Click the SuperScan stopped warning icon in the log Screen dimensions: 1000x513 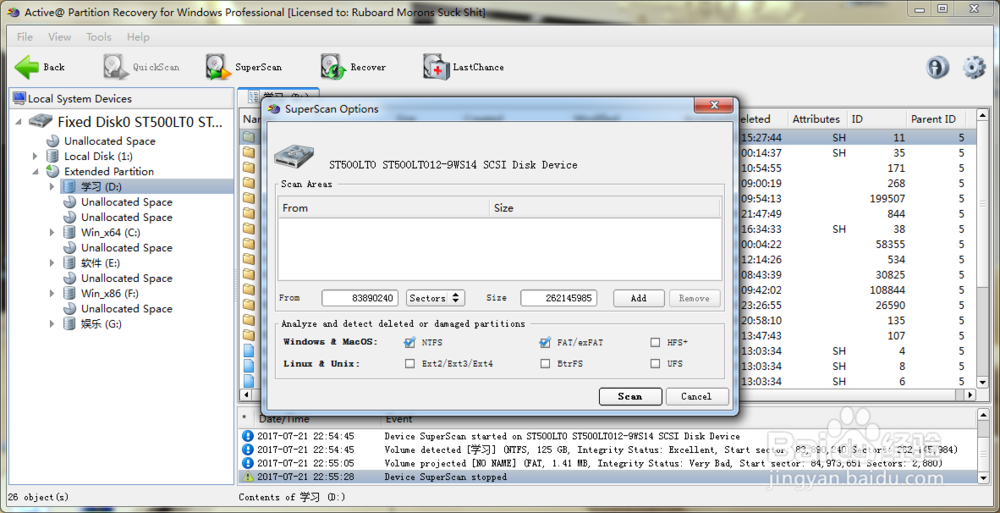click(247, 477)
